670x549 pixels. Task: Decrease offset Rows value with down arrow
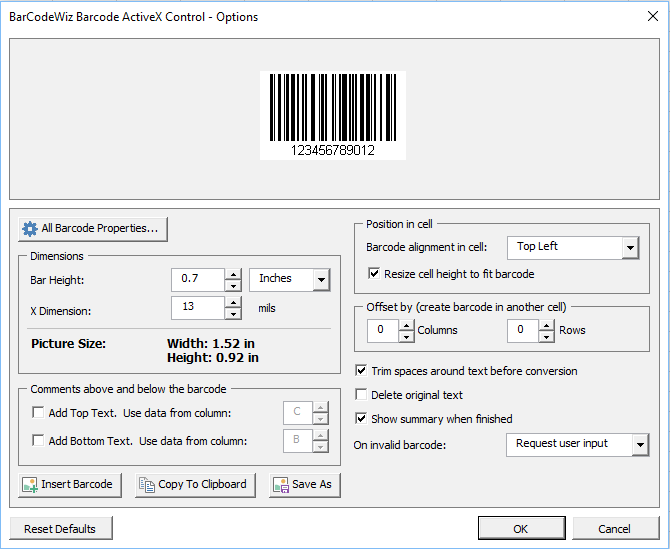(547, 337)
